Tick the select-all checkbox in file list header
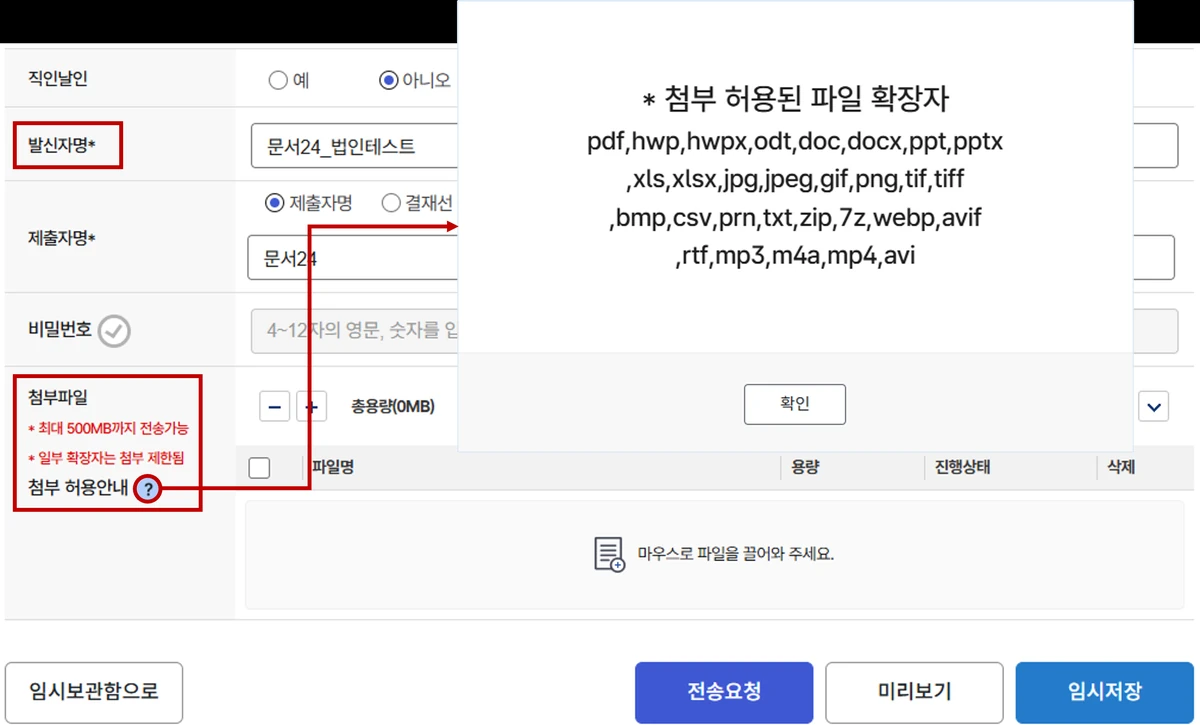The image size is (1200, 725). [259, 468]
